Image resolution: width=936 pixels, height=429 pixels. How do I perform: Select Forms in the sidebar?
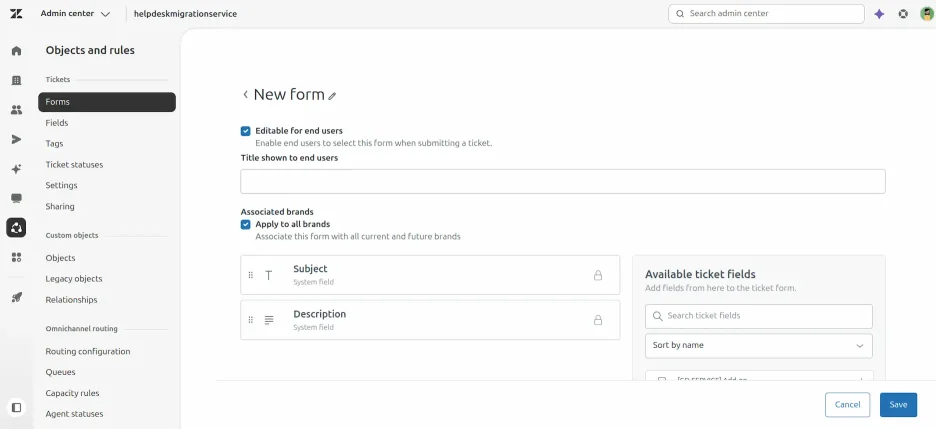point(107,102)
